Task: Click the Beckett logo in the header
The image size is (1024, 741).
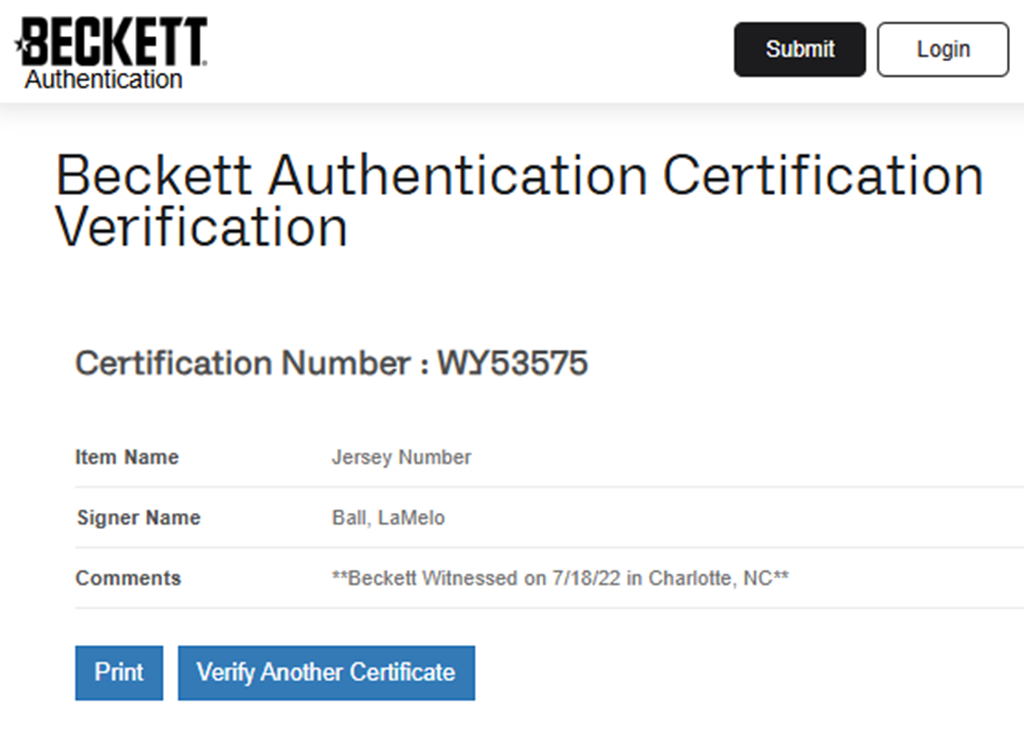Action: click(114, 42)
